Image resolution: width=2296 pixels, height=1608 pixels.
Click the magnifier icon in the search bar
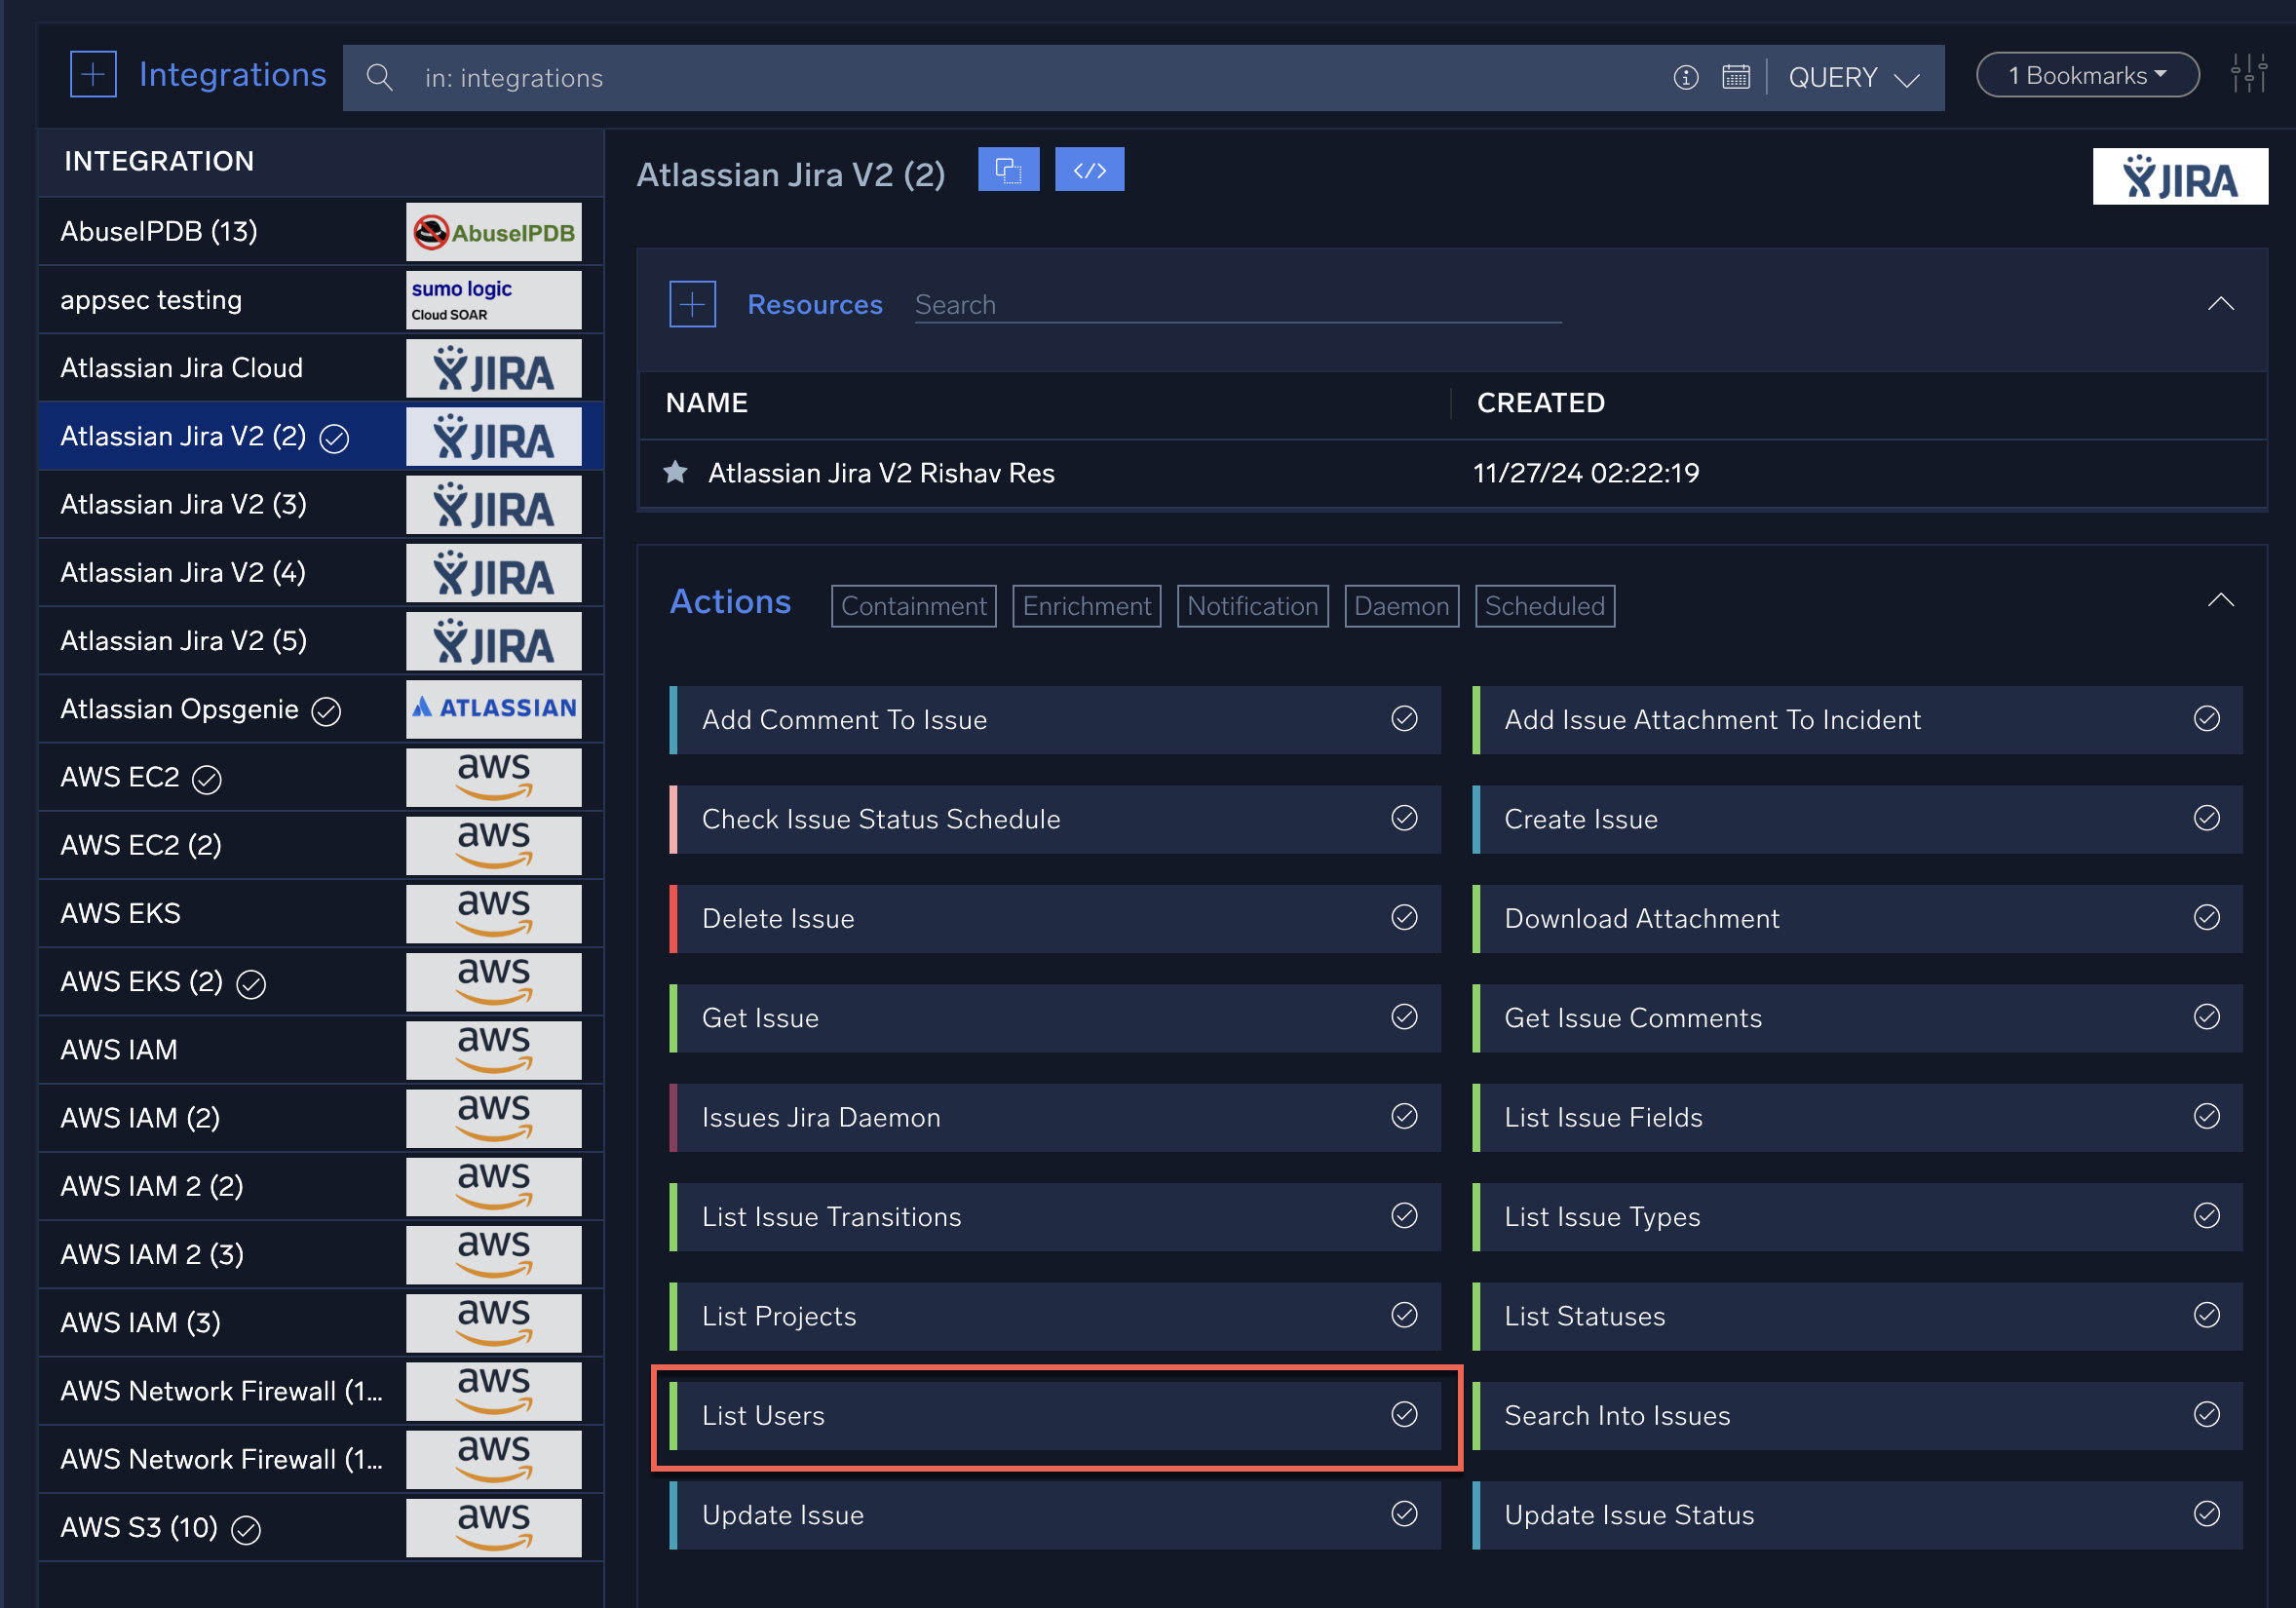click(x=380, y=77)
